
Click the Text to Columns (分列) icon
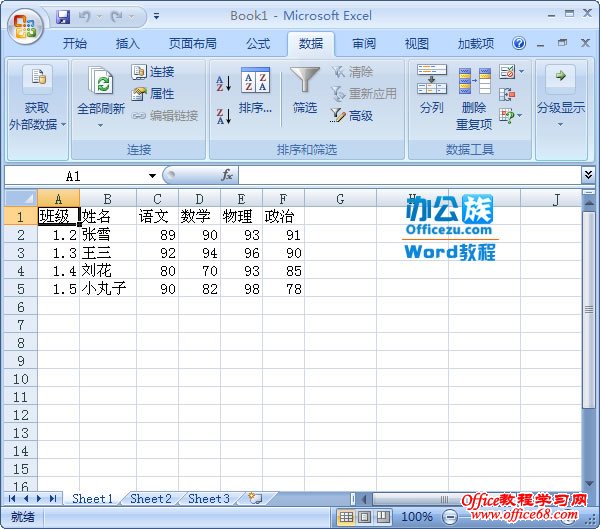pos(432,92)
